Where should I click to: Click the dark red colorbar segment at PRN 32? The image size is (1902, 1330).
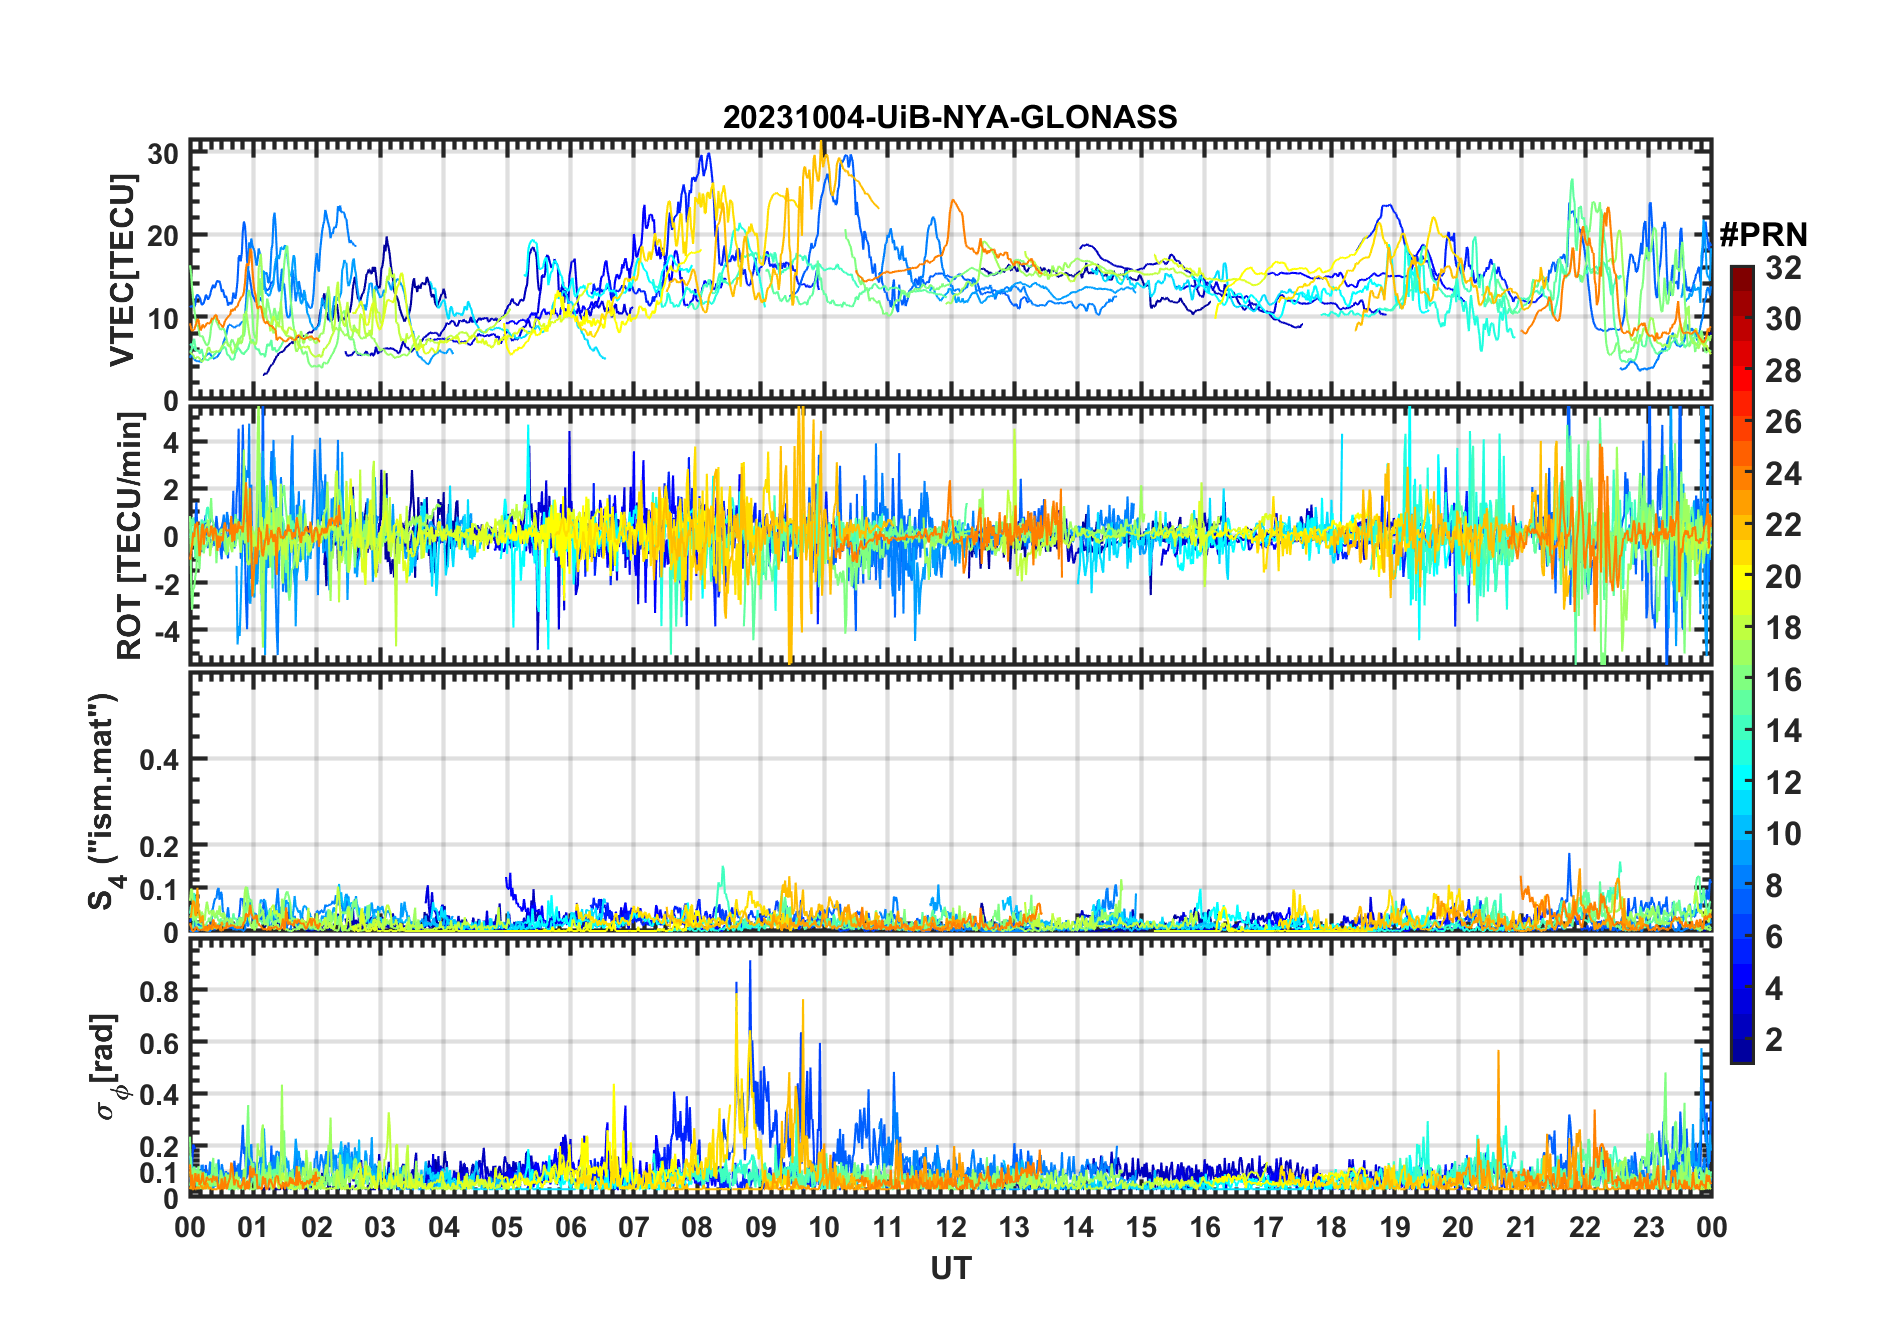pos(1741,278)
